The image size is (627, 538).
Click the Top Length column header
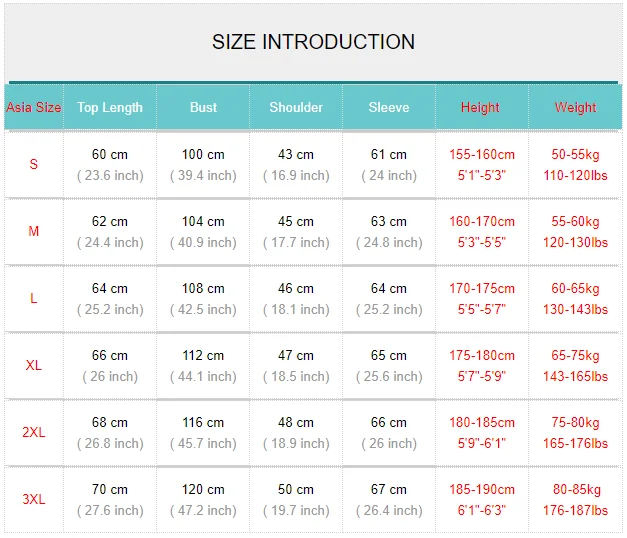(x=110, y=107)
